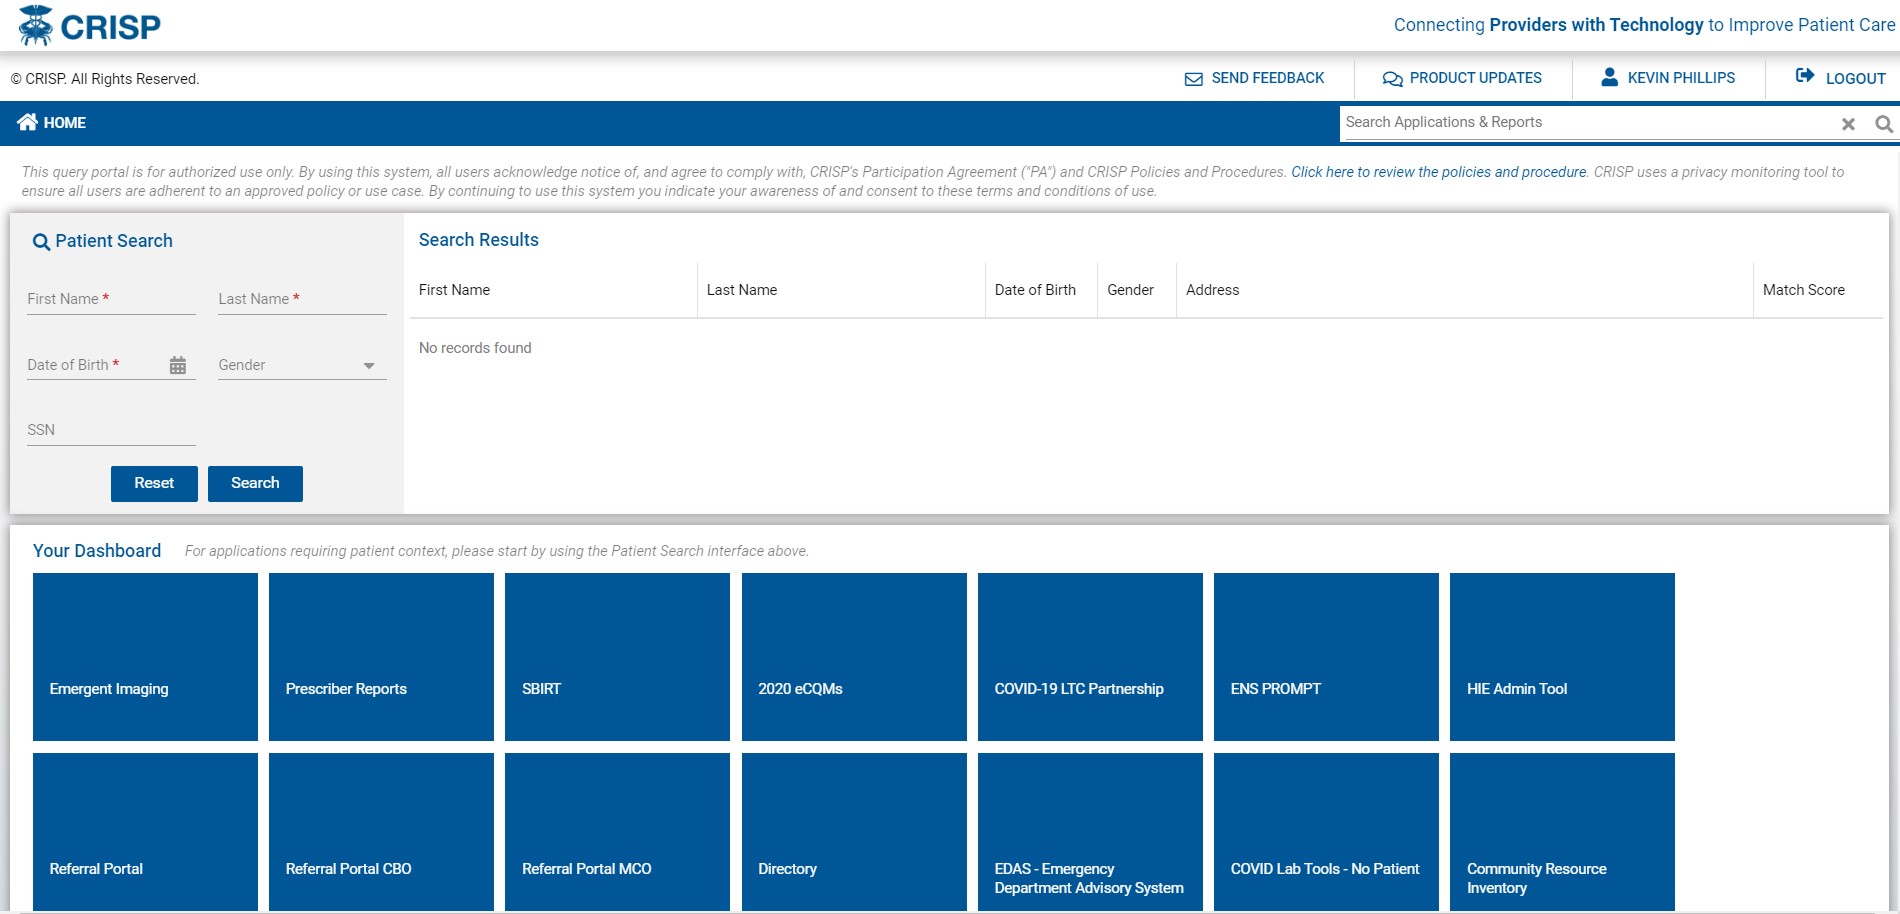Viewport: 1900px width, 914px height.
Task: Open the Referral Portal CBO tile
Action: click(x=381, y=832)
